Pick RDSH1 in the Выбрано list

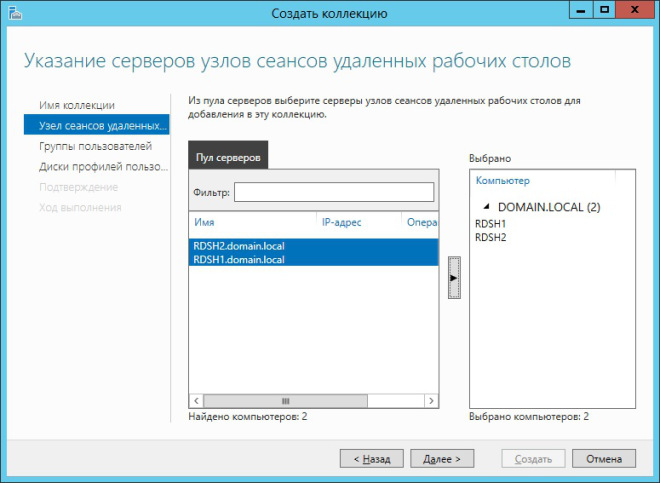click(491, 225)
